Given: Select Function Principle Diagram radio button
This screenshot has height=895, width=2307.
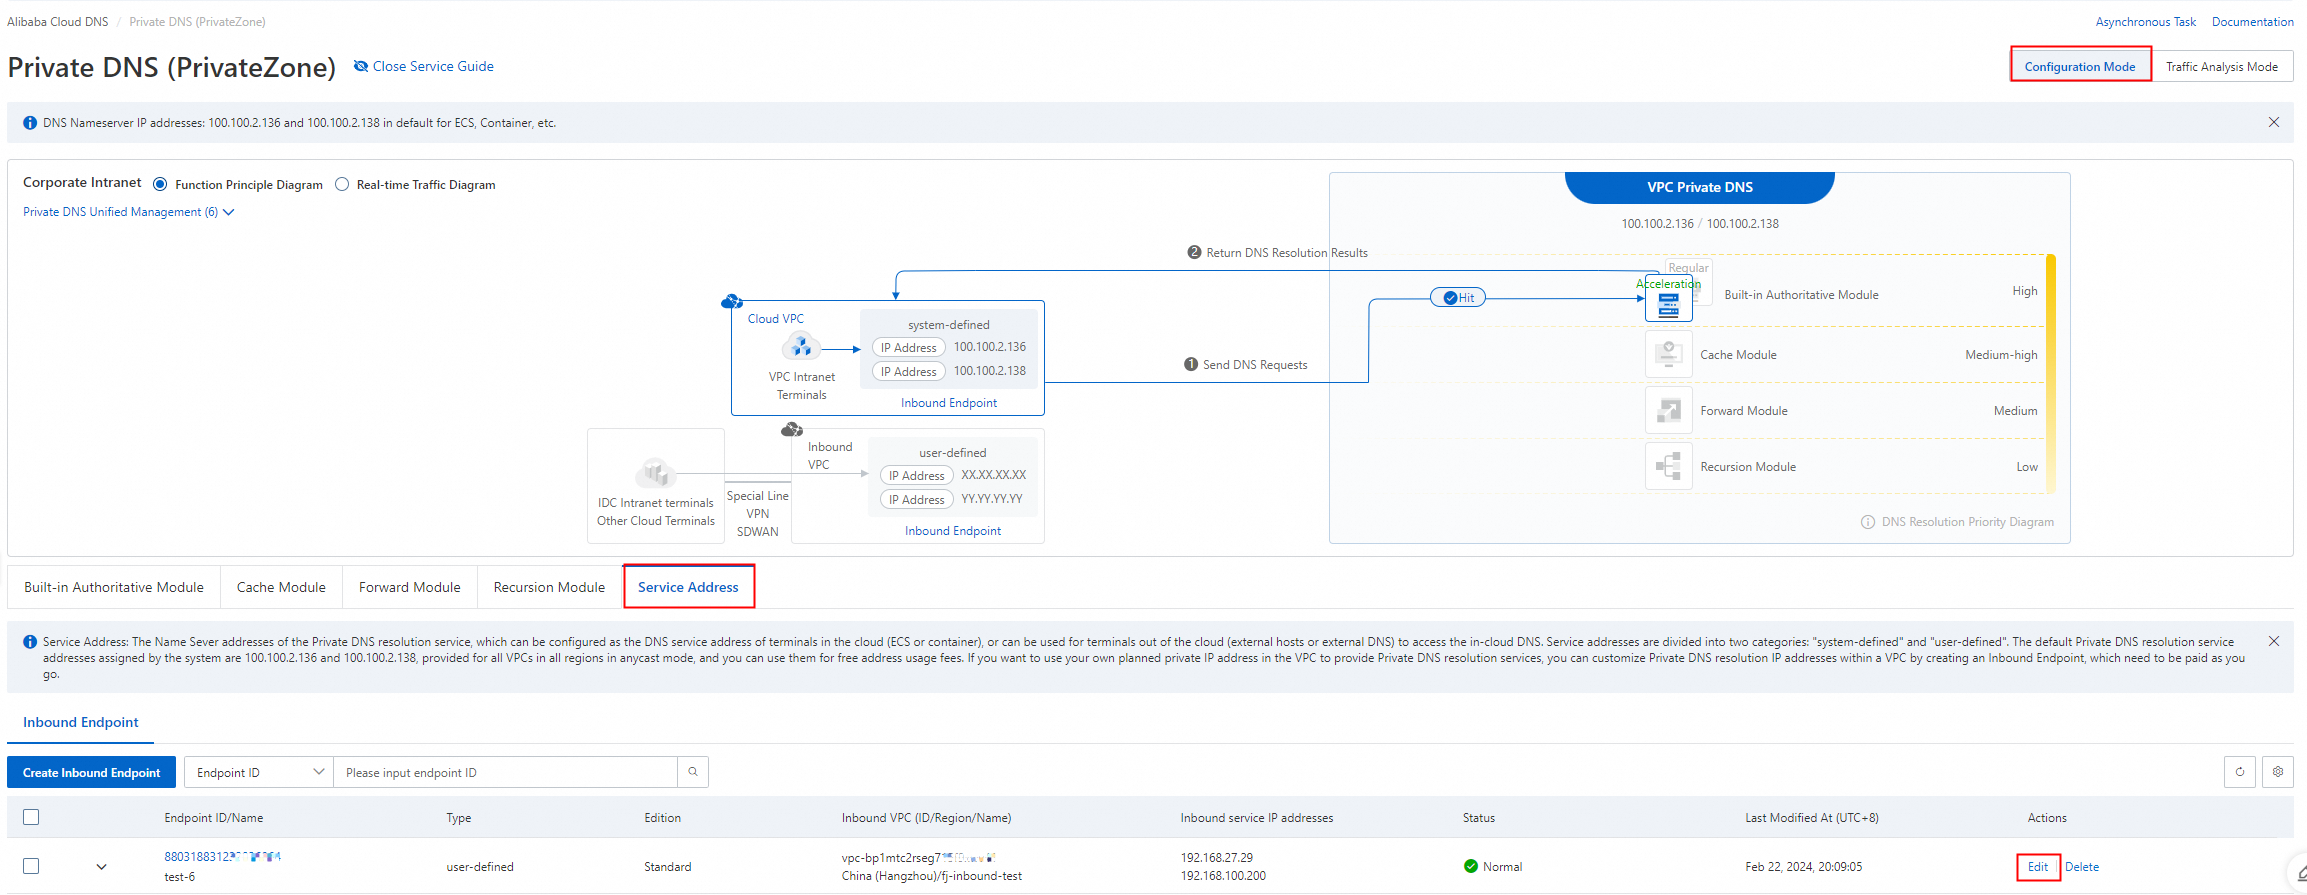Looking at the screenshot, I should pyautogui.click(x=160, y=184).
